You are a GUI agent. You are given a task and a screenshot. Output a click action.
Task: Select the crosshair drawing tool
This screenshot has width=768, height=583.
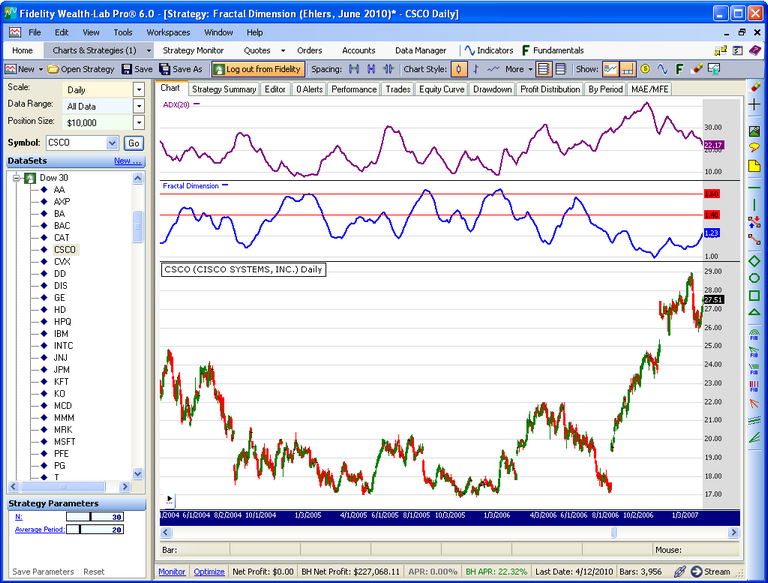coord(755,105)
